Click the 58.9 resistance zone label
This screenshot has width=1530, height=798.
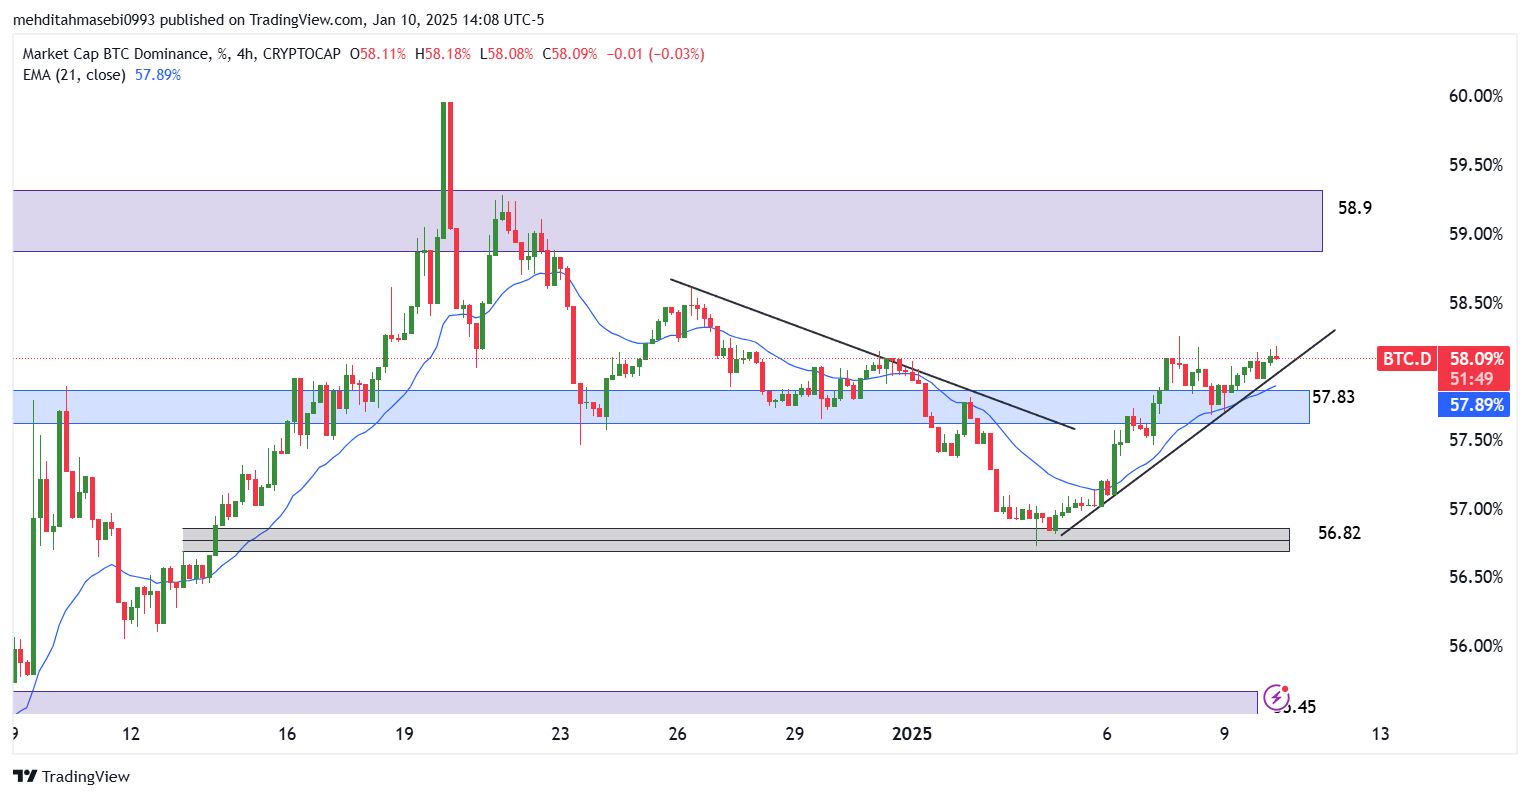1355,208
